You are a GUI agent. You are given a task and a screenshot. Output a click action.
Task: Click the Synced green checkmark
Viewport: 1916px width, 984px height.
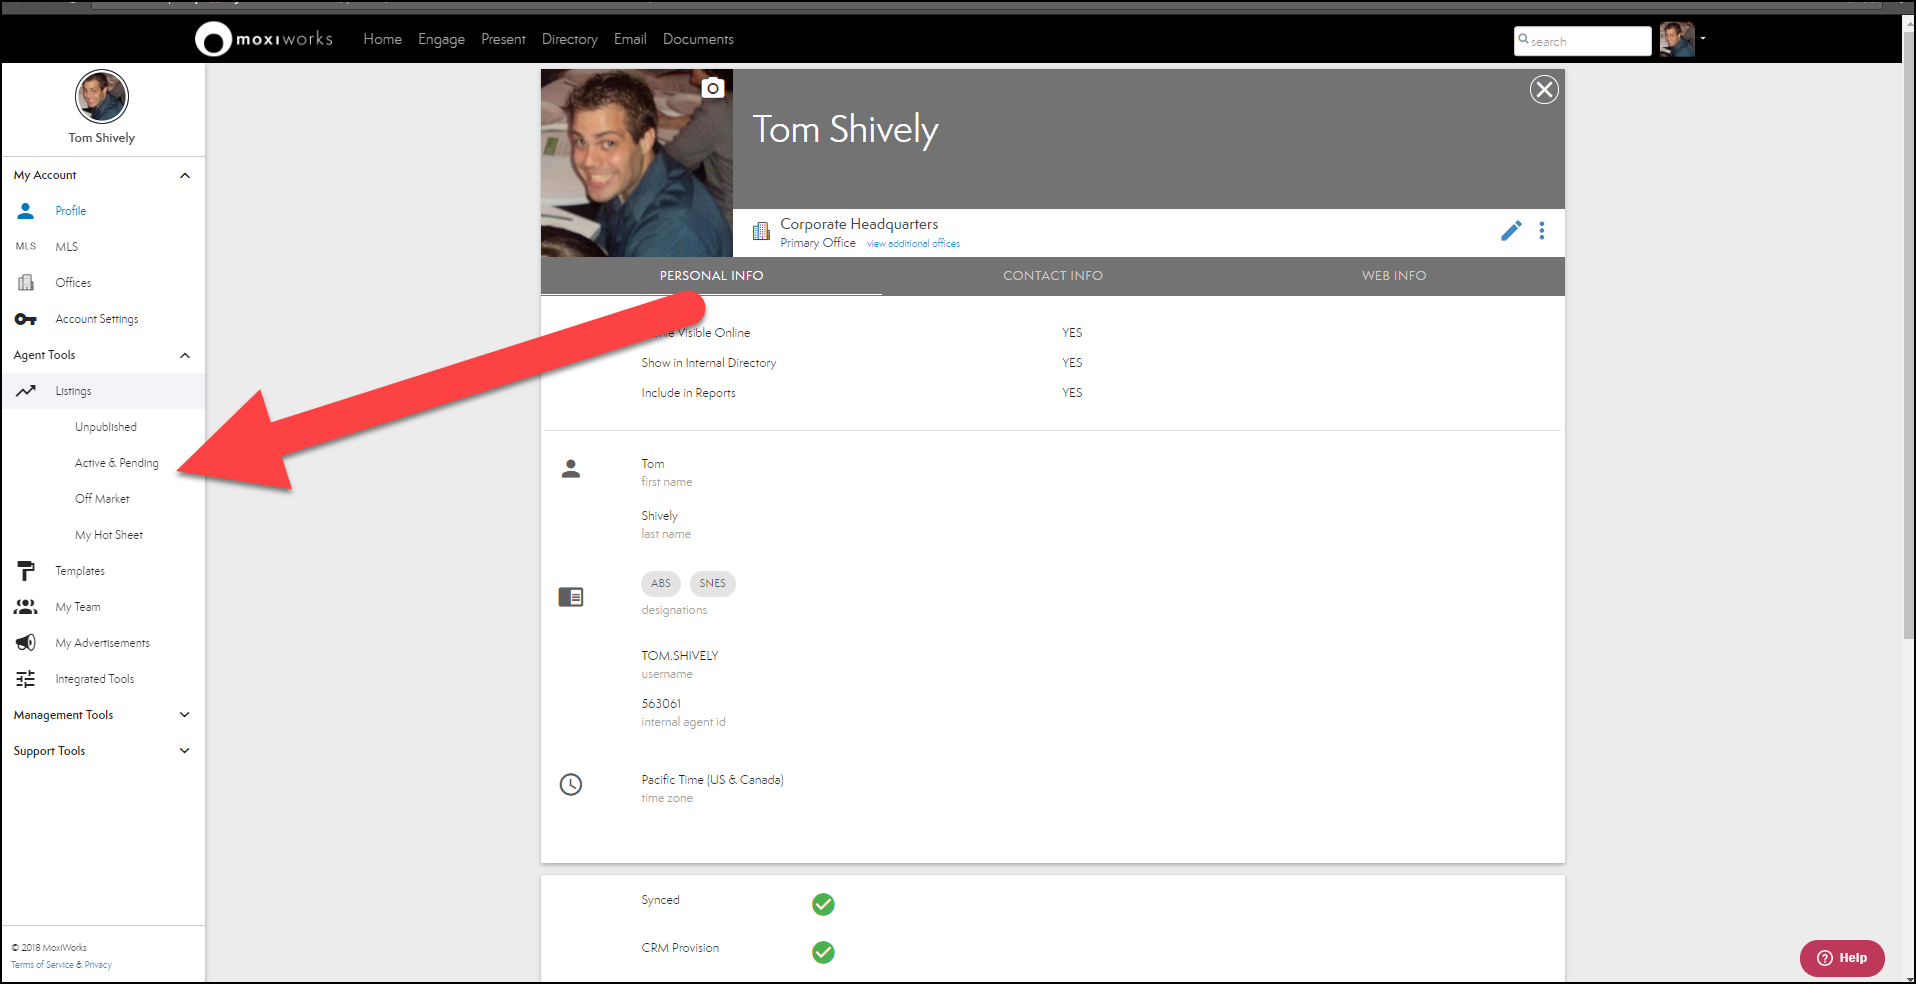823,904
